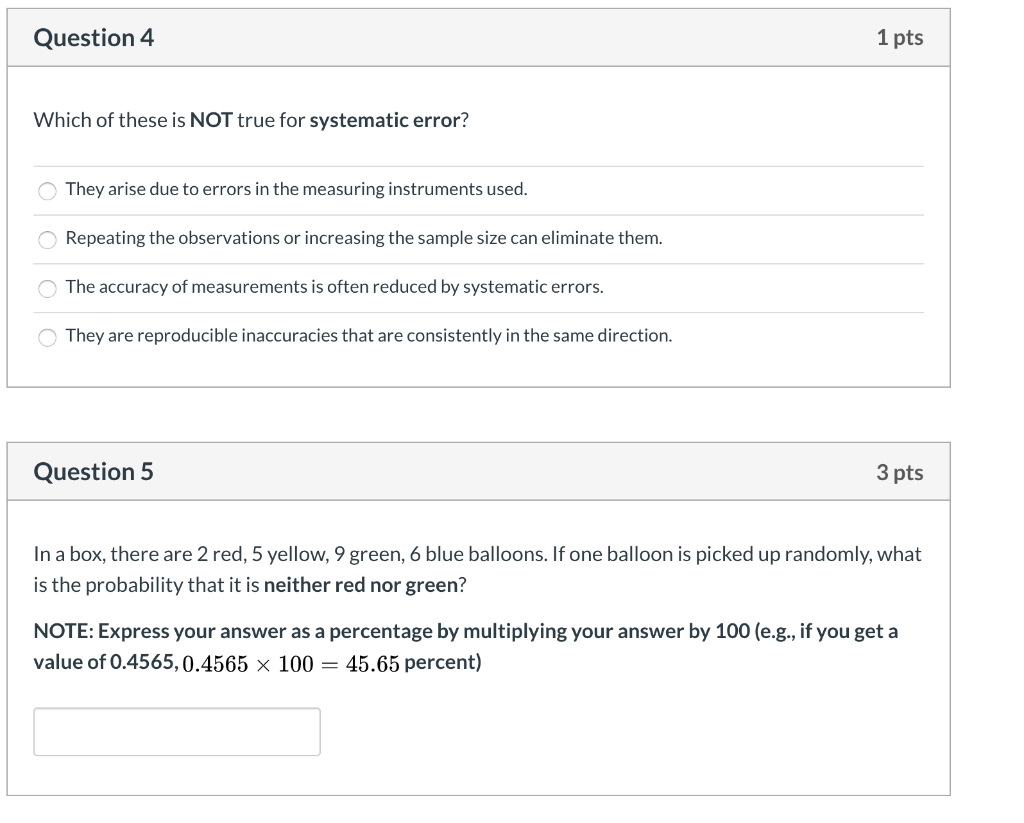1024x823 pixels.
Task: Focus the Question 5 answer input box
Action: (177, 732)
